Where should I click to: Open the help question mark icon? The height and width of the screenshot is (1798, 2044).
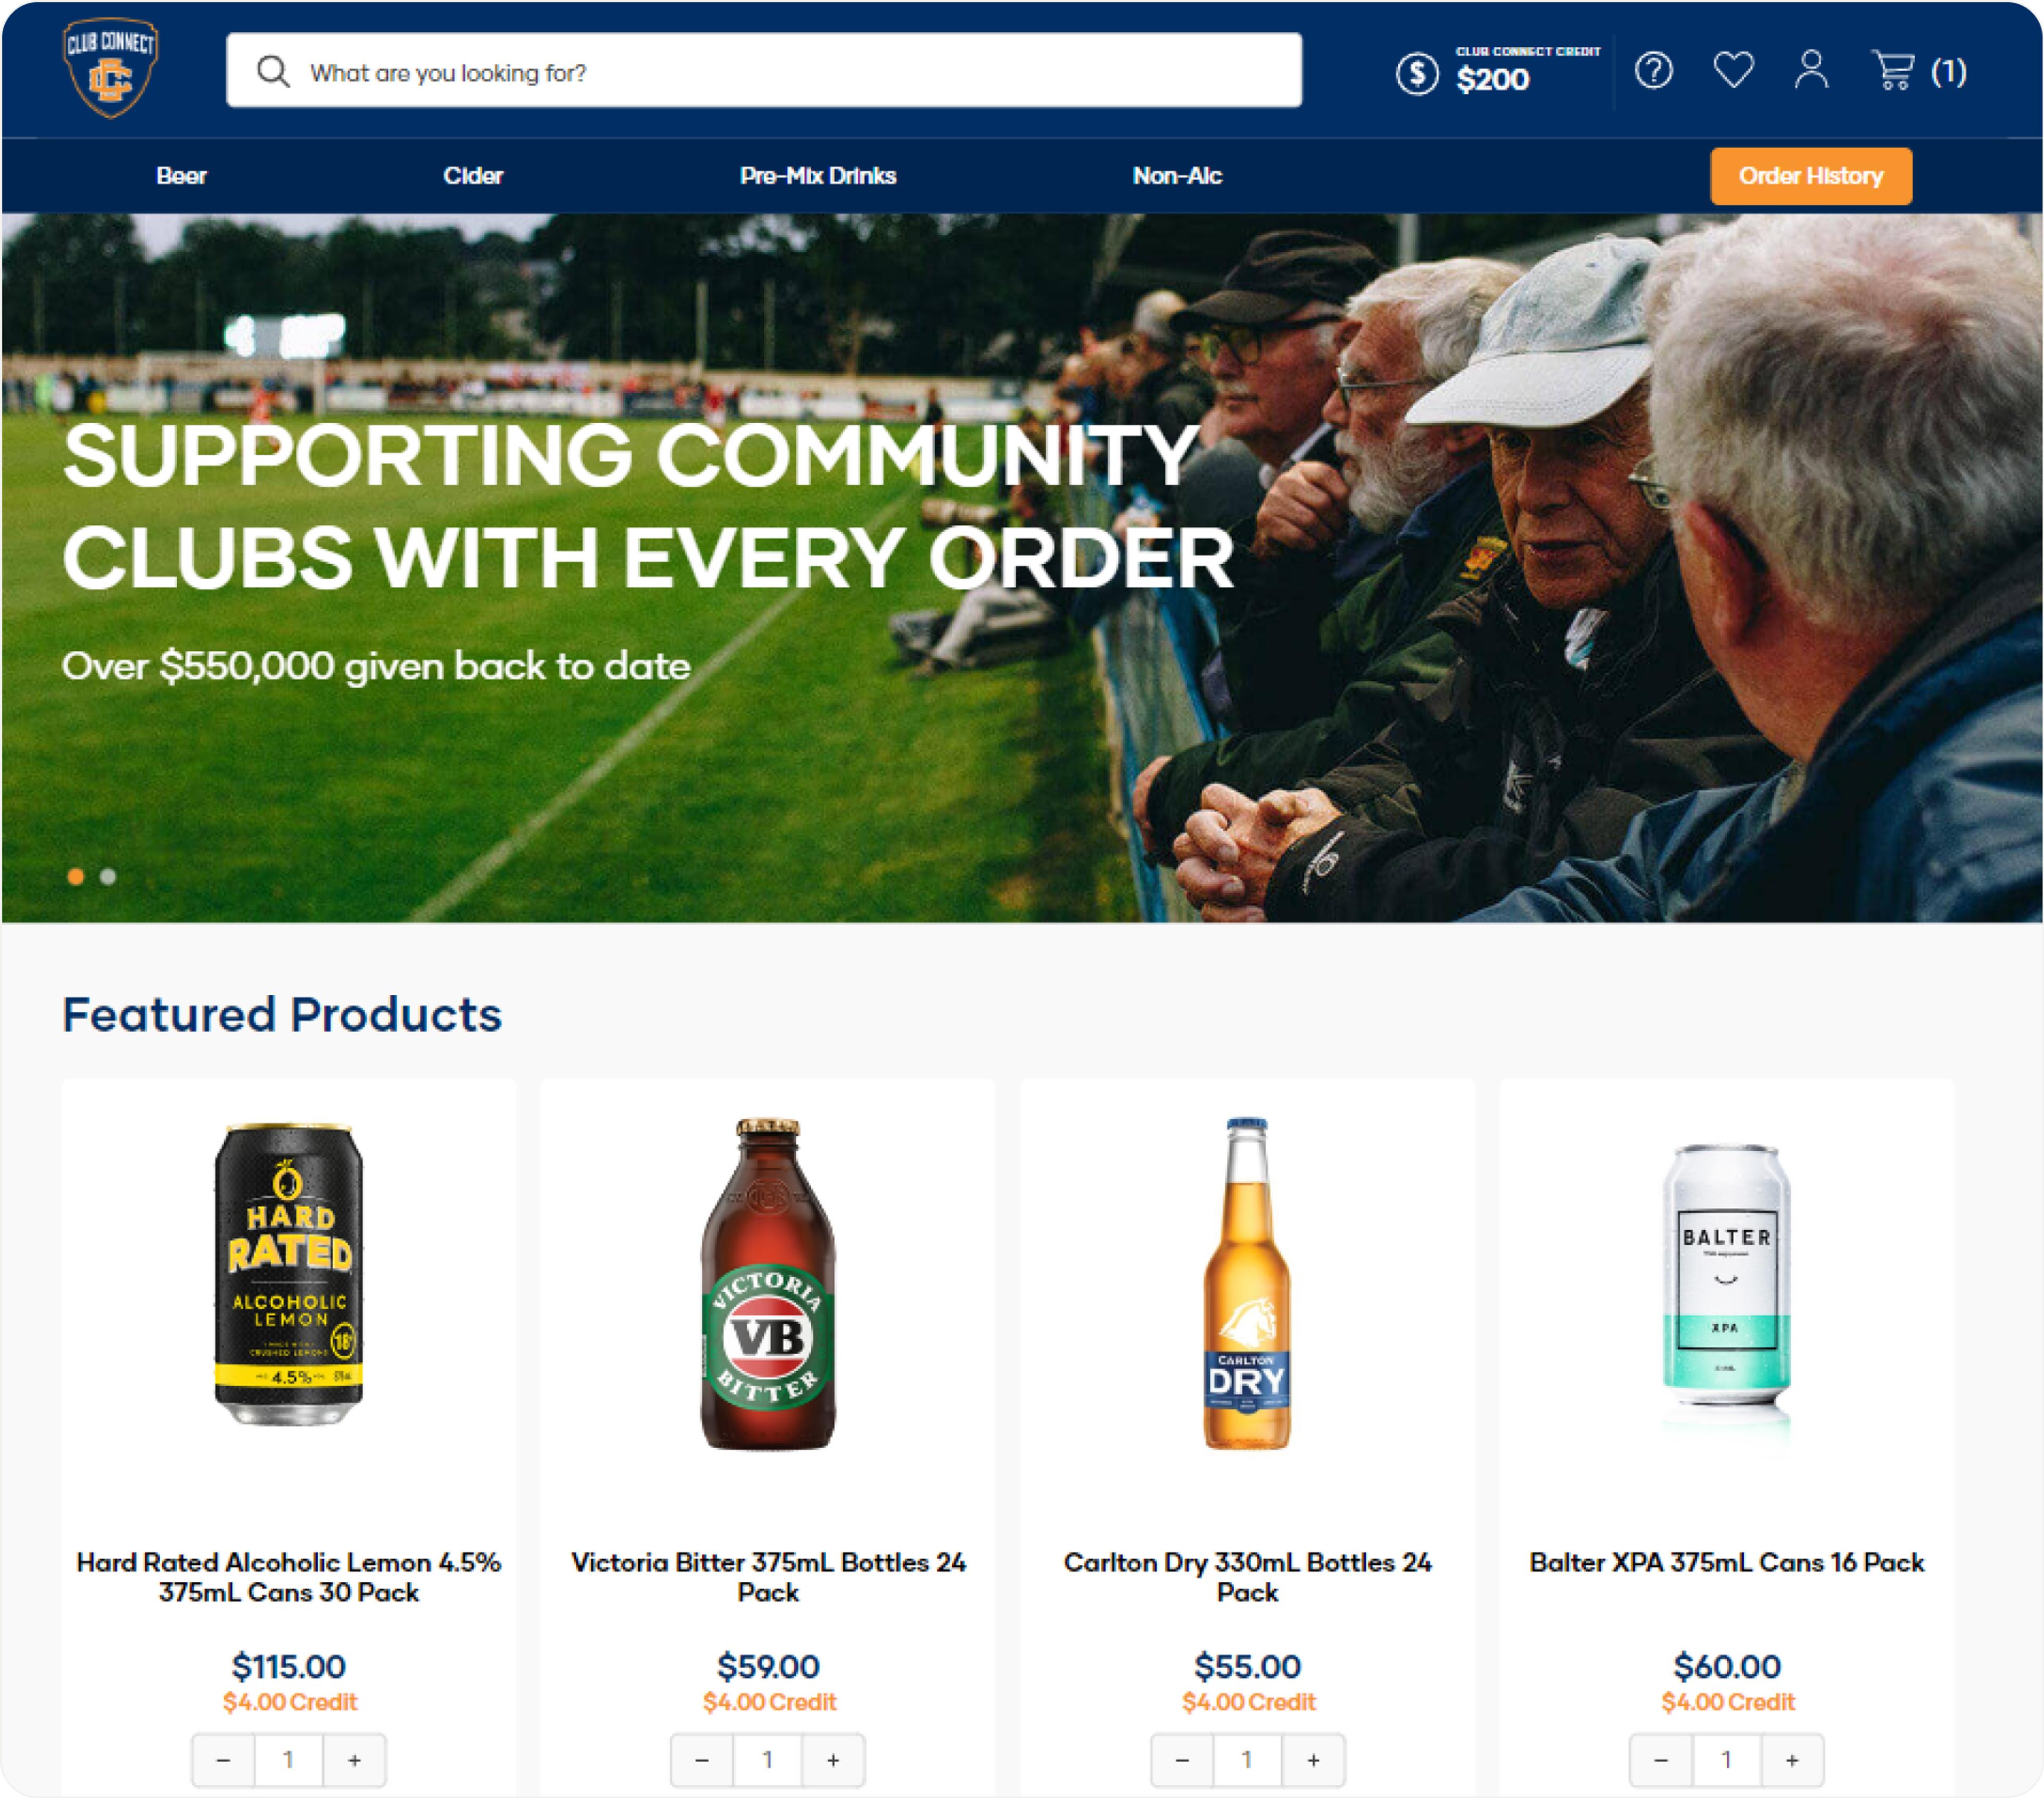click(1653, 70)
